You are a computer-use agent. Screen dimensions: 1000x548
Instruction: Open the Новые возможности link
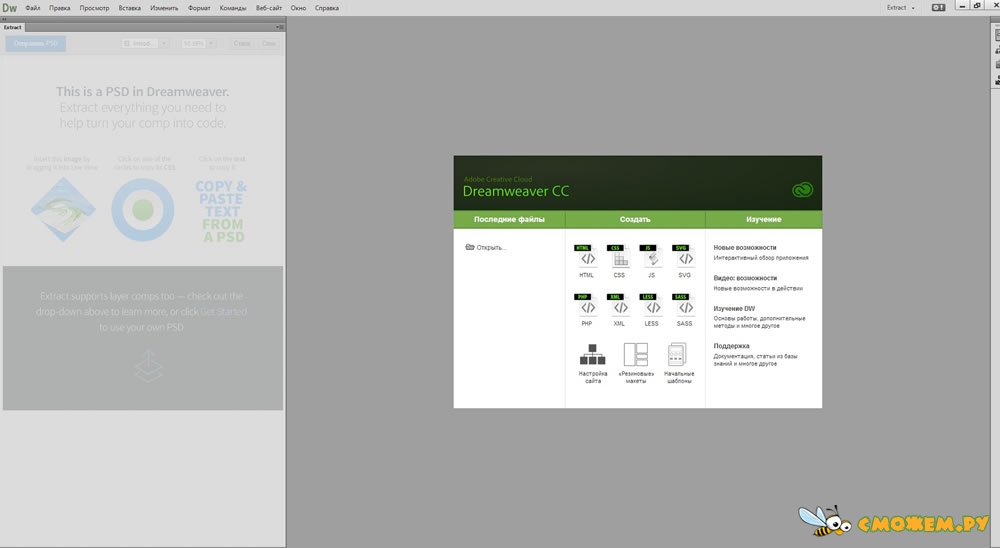745,248
